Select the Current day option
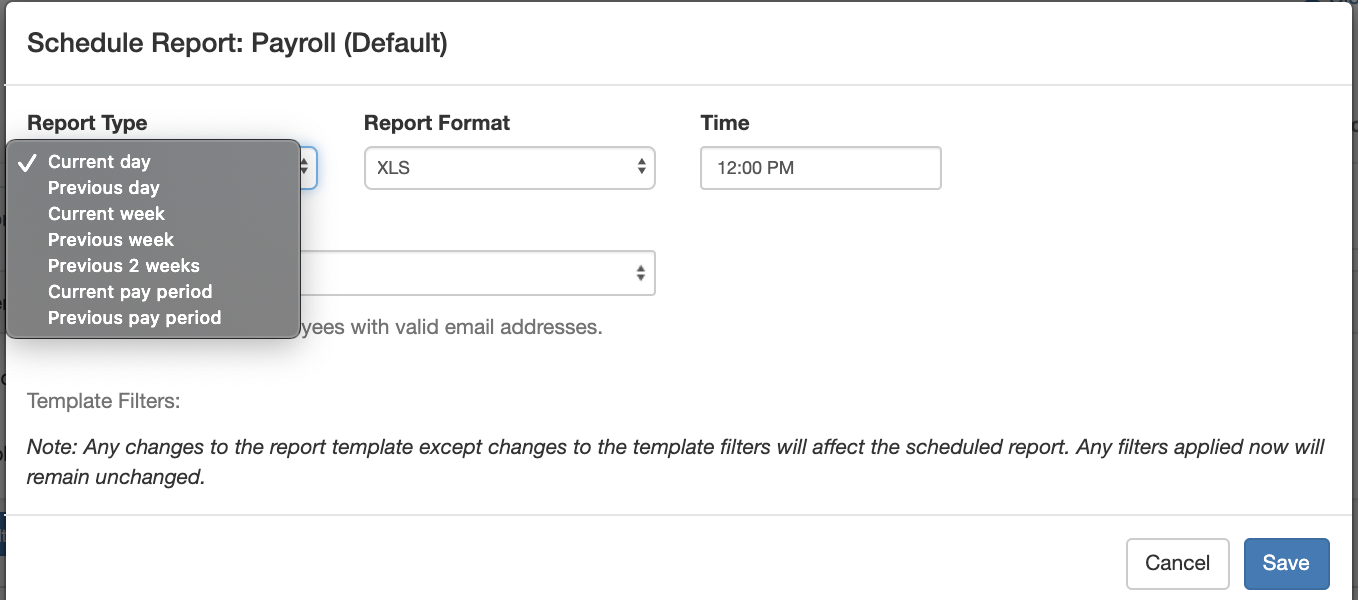 pos(99,162)
